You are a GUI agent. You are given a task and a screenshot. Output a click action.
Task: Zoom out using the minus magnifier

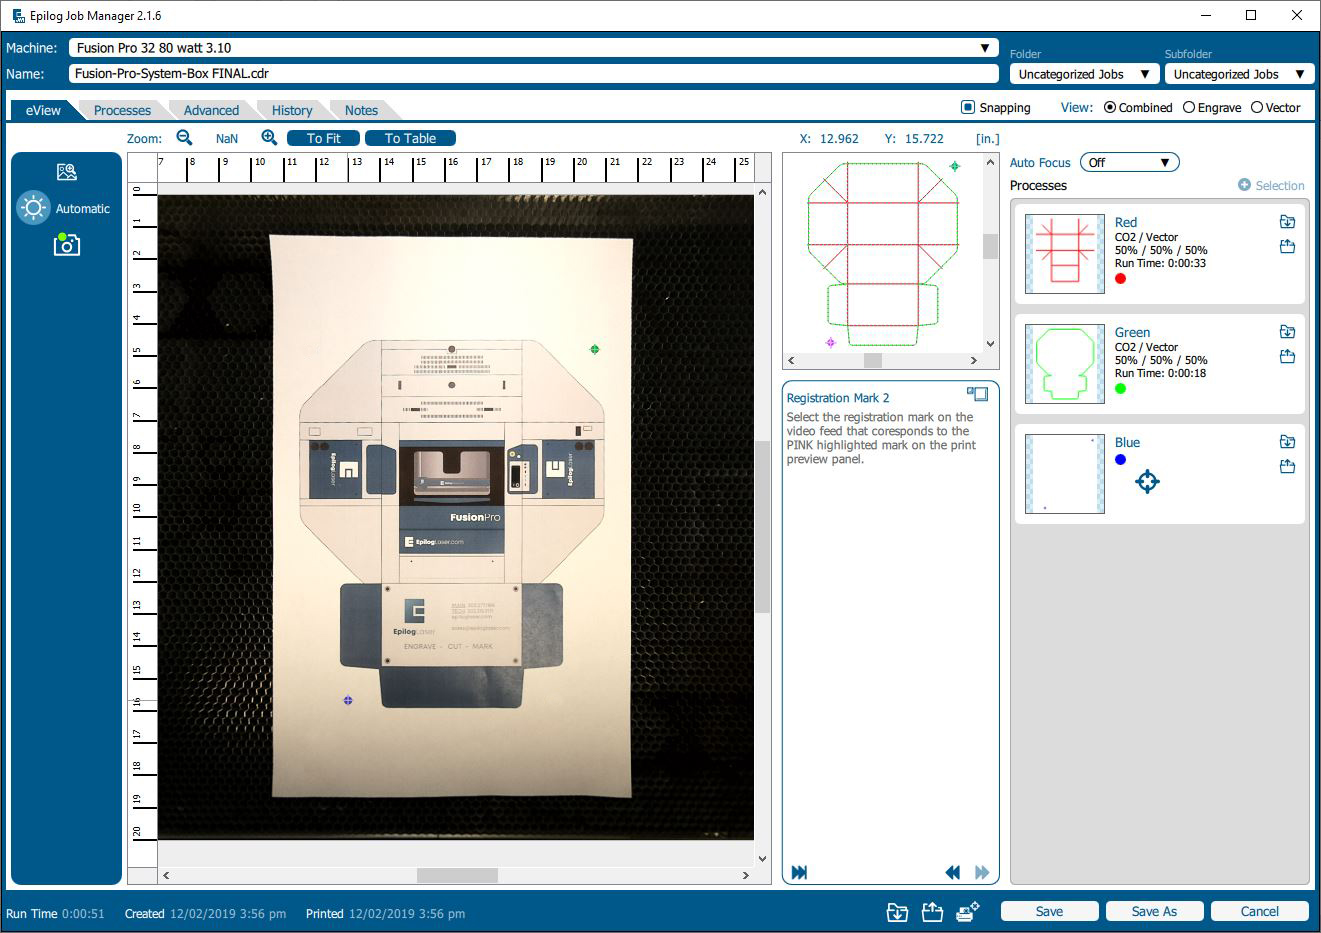tap(184, 138)
